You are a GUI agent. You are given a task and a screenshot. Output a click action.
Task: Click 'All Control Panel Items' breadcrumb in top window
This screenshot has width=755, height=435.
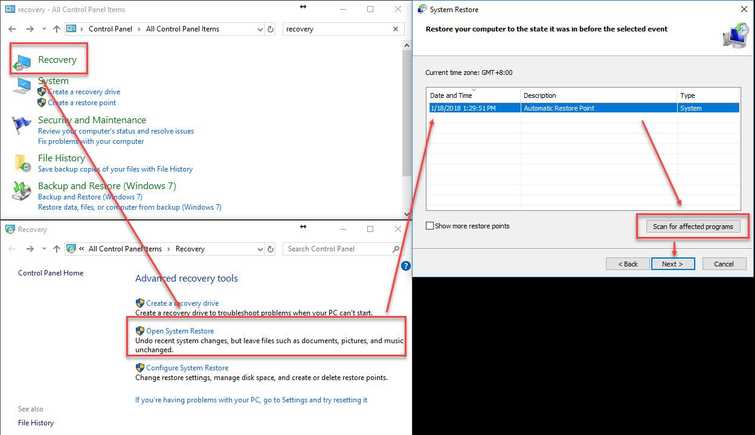(182, 29)
